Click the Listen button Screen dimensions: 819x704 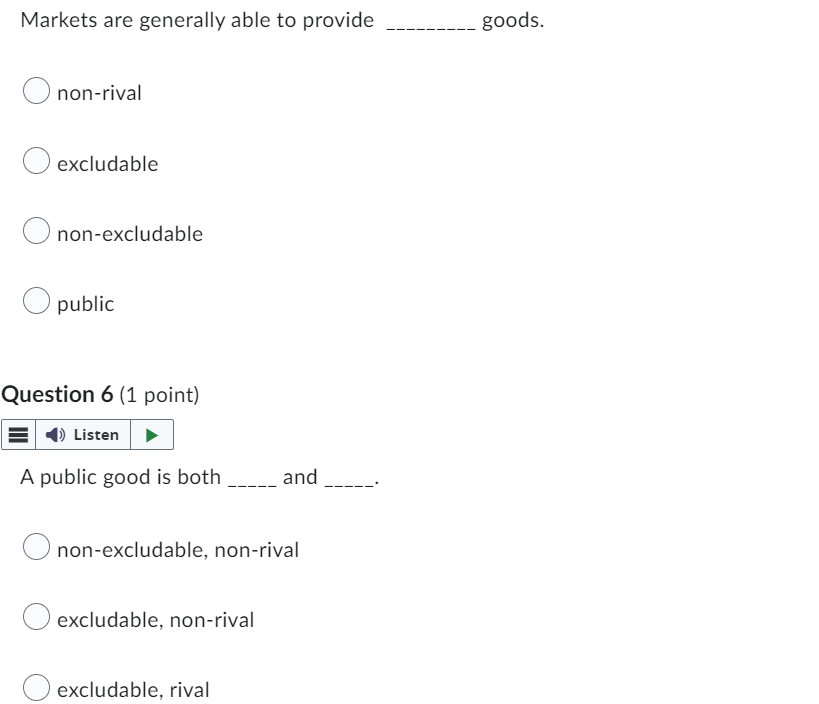click(x=95, y=434)
